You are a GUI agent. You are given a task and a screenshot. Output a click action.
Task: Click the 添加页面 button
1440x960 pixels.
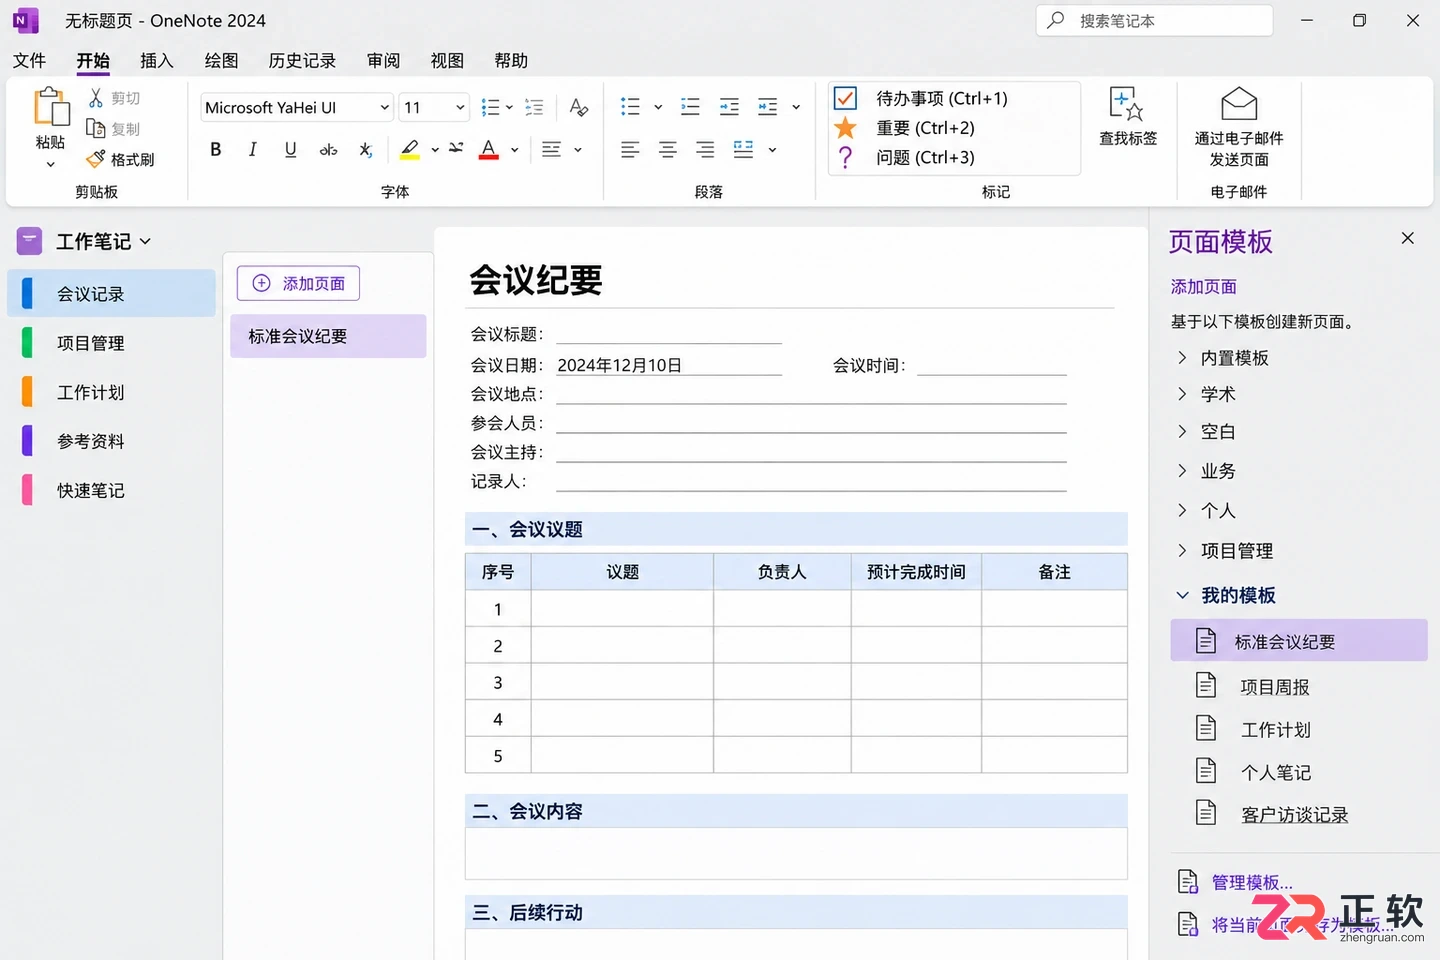pyautogui.click(x=298, y=283)
